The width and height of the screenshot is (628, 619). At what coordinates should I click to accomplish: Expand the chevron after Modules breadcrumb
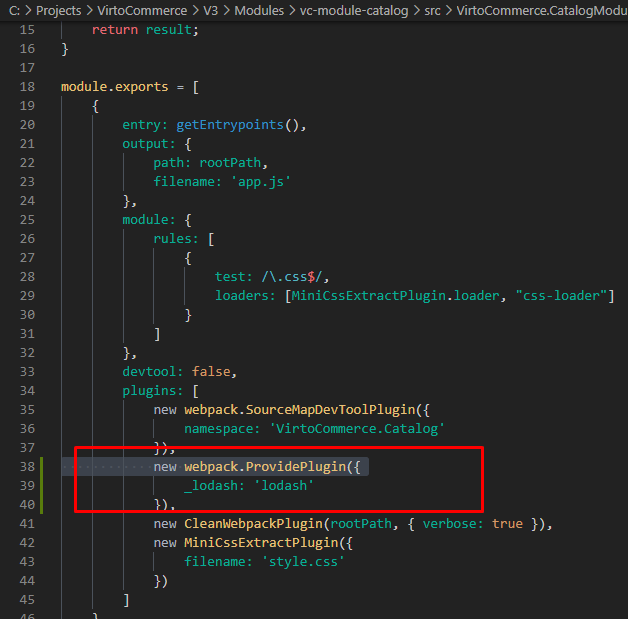click(292, 10)
